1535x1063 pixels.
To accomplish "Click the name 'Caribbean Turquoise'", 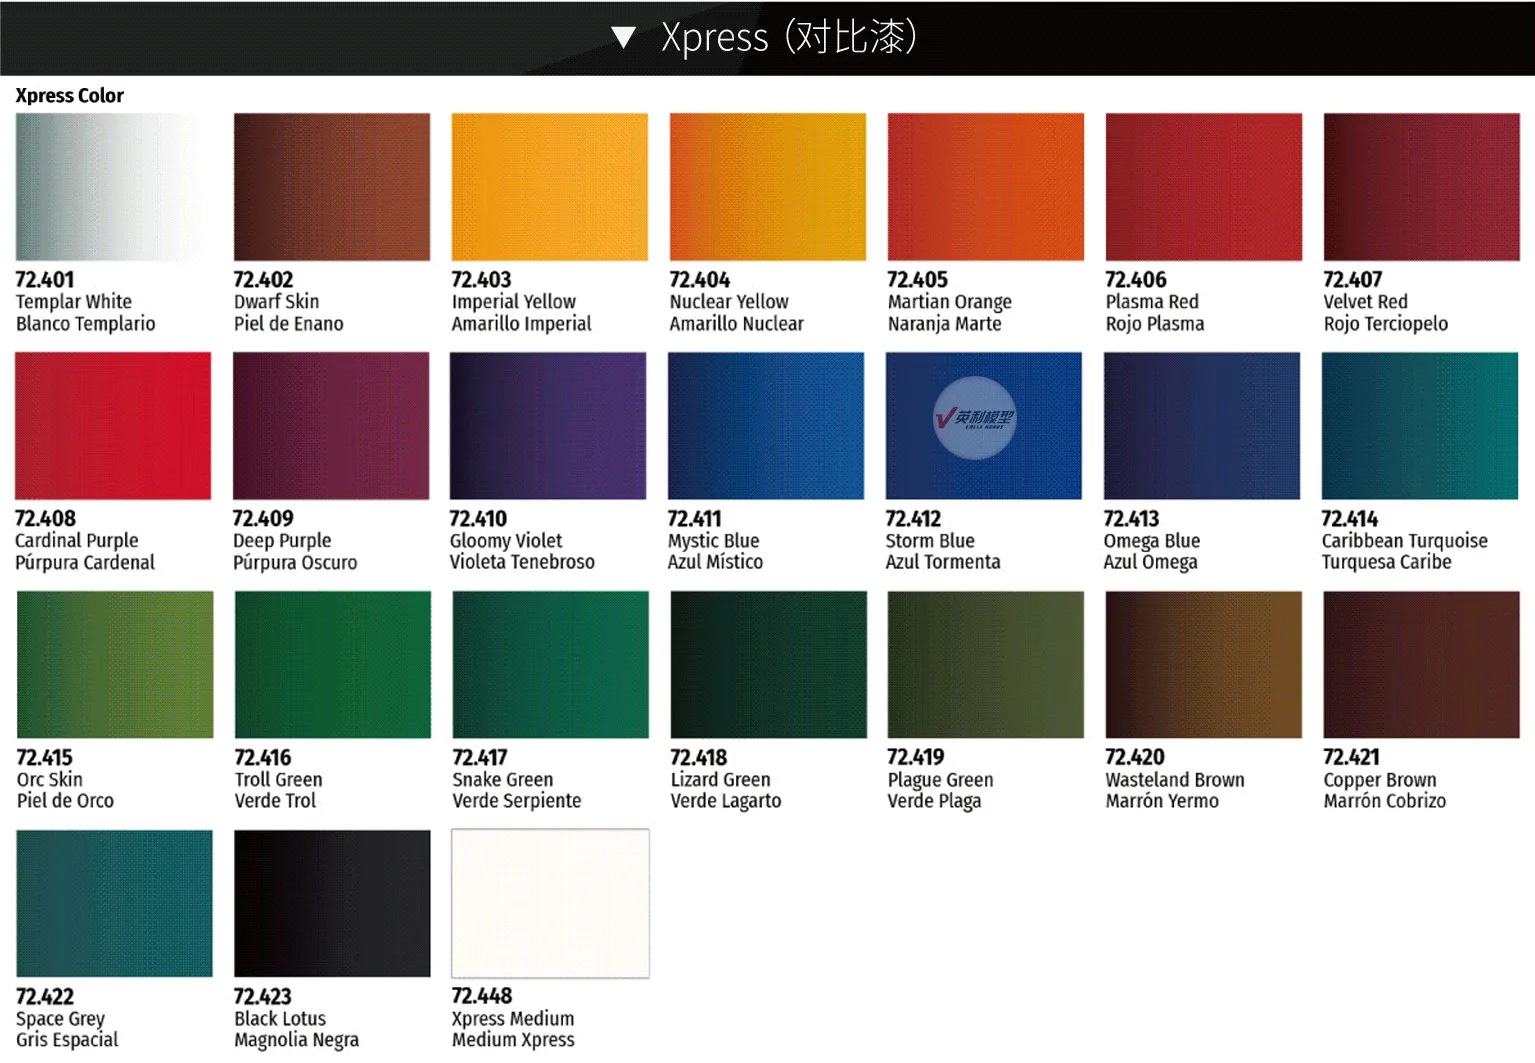I will click(x=1405, y=541).
